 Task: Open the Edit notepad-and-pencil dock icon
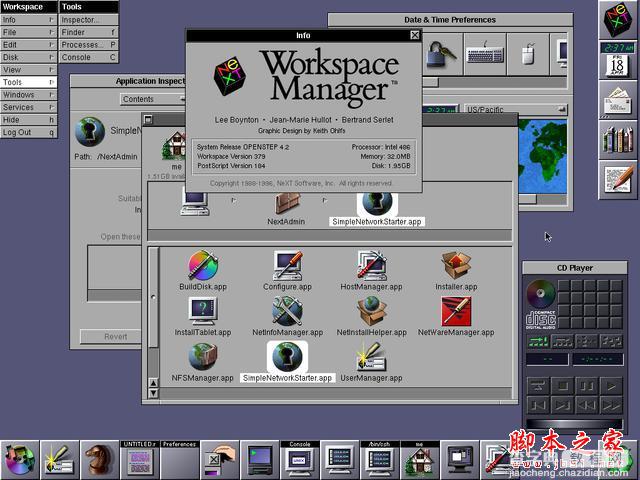tap(618, 180)
